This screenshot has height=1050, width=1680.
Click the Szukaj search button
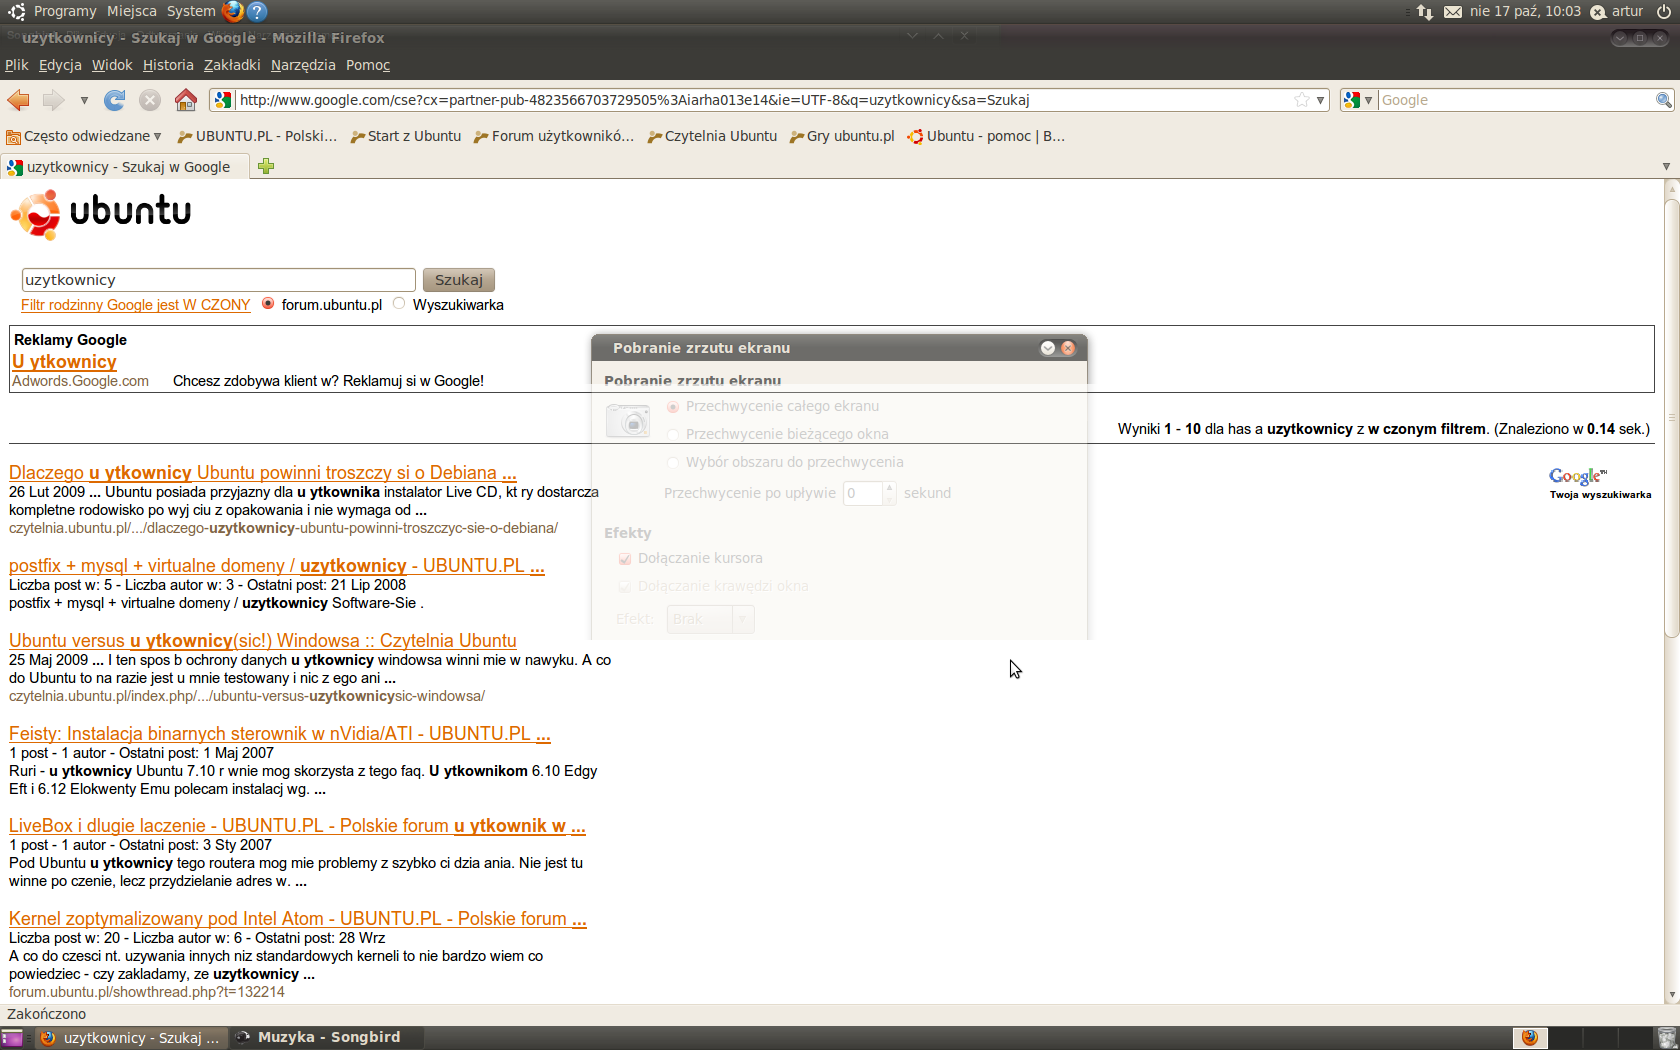[x=459, y=280]
